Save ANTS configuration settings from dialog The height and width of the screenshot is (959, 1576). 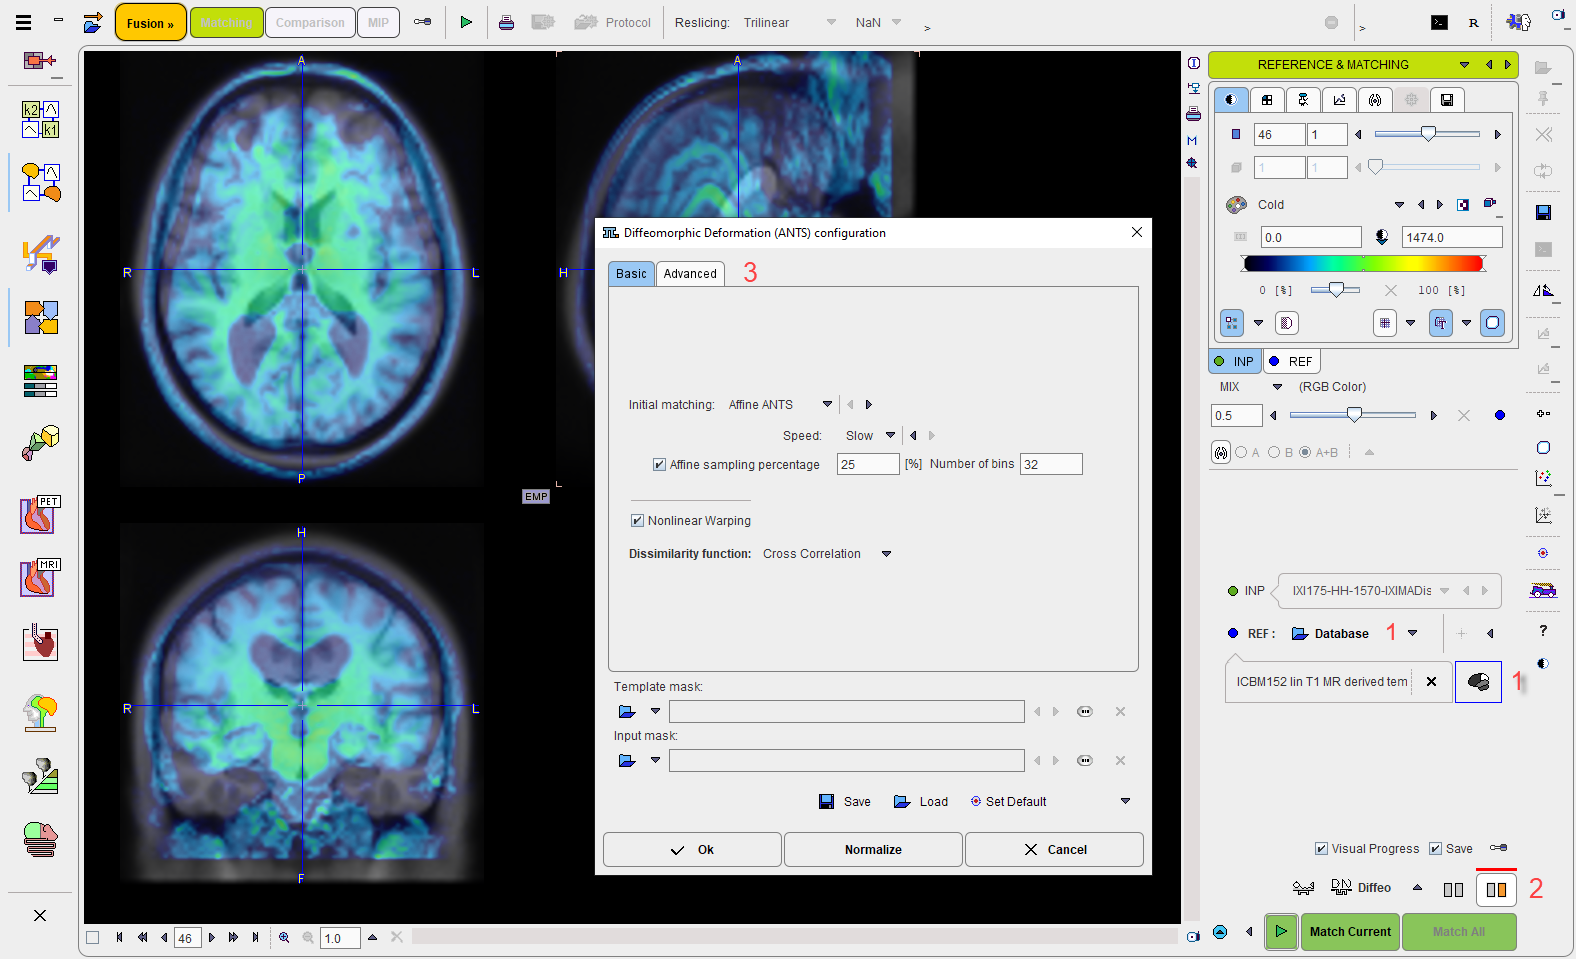(845, 801)
